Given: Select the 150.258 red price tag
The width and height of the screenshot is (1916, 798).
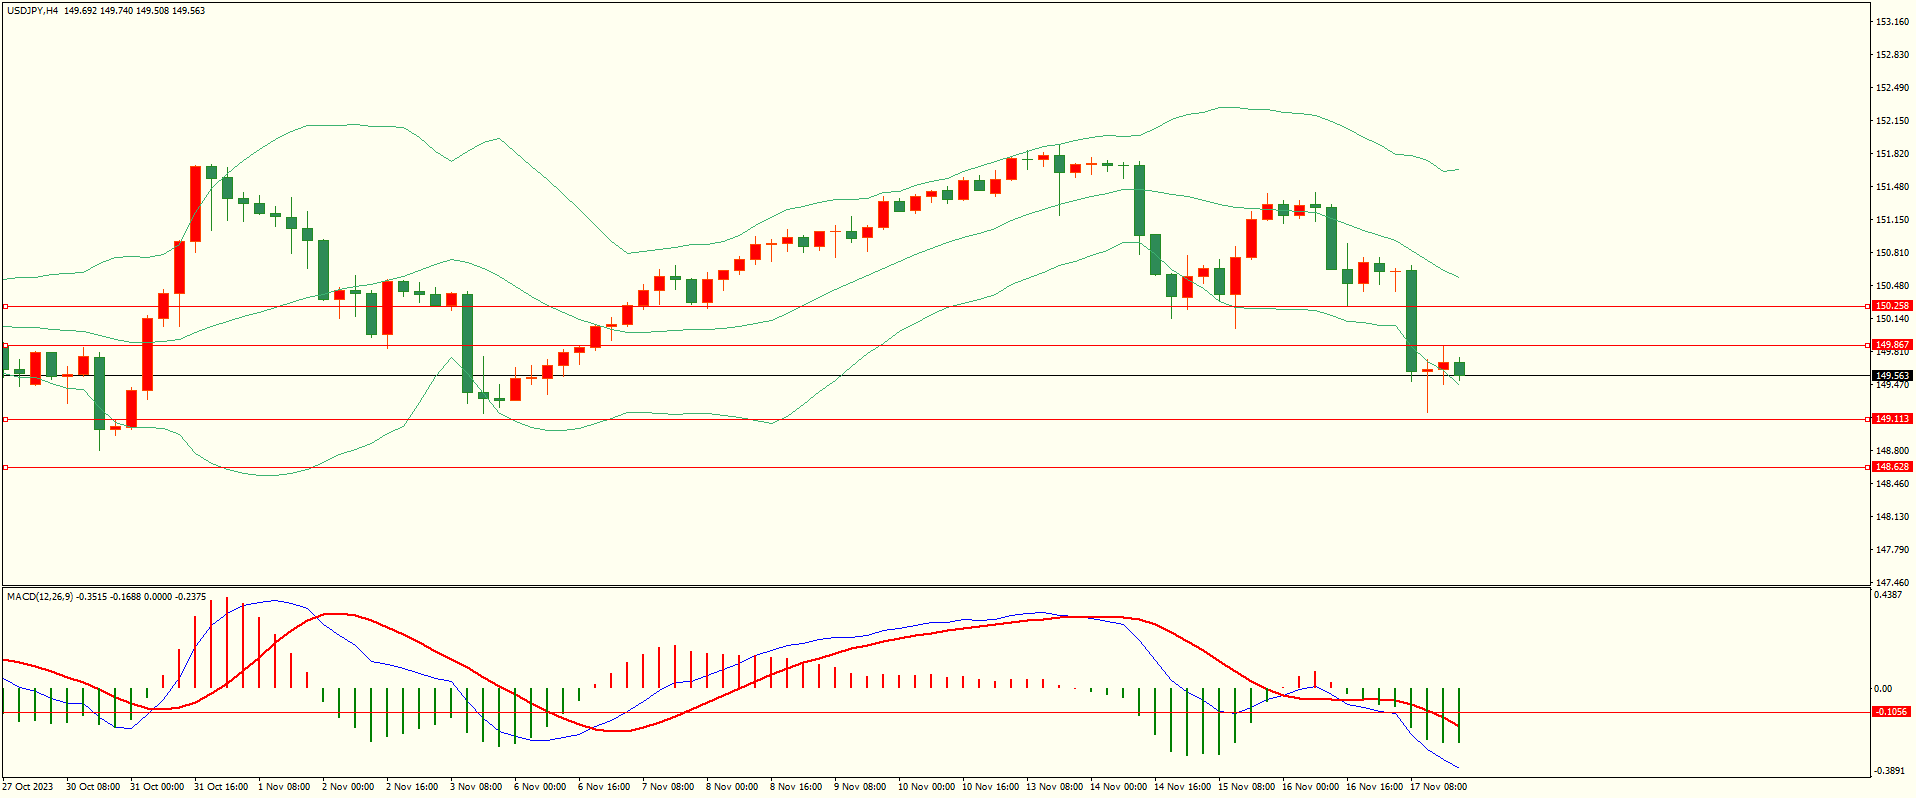Looking at the screenshot, I should coord(1892,306).
